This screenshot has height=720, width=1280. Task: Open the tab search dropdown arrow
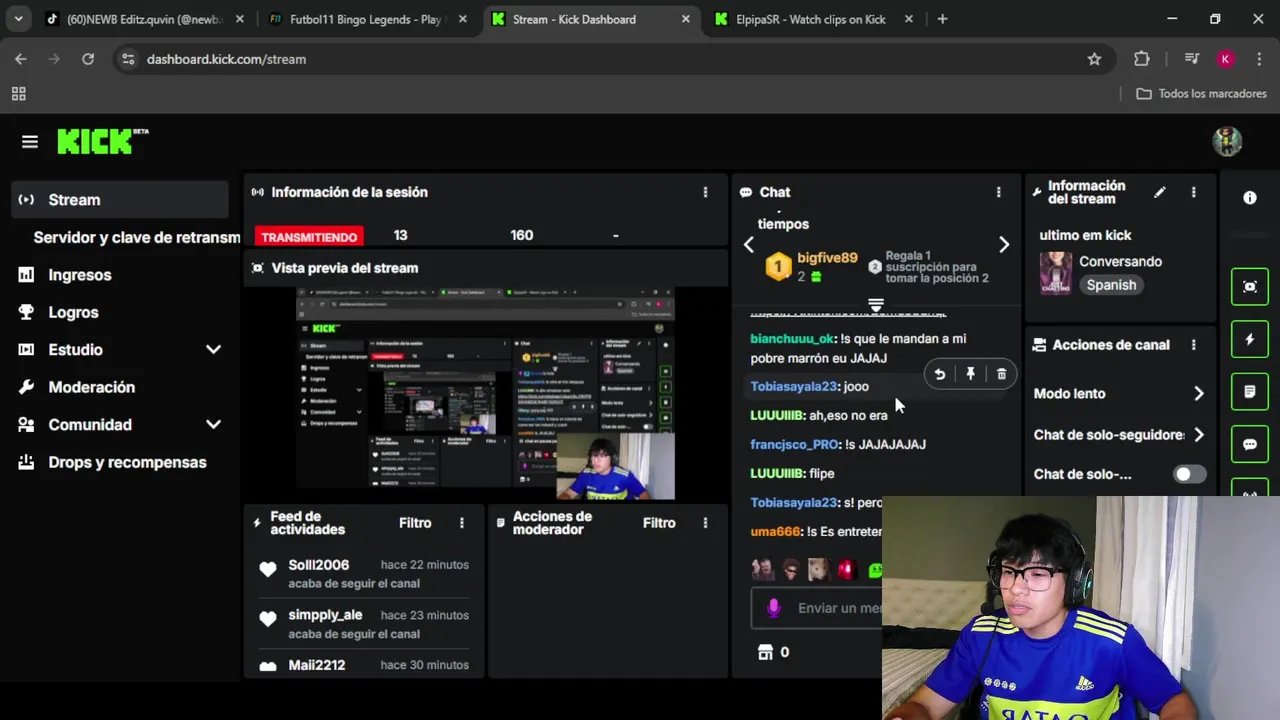(x=18, y=19)
